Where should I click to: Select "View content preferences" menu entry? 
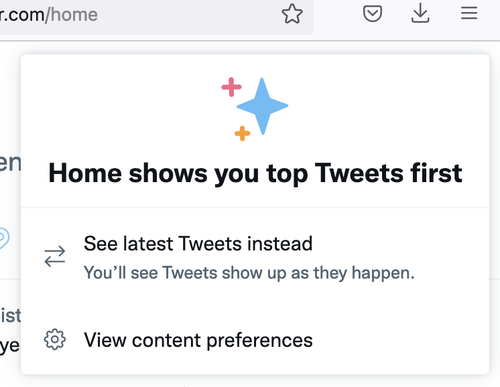255,340
